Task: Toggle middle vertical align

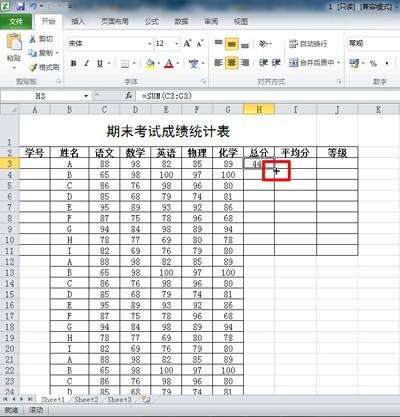Action: (232, 44)
